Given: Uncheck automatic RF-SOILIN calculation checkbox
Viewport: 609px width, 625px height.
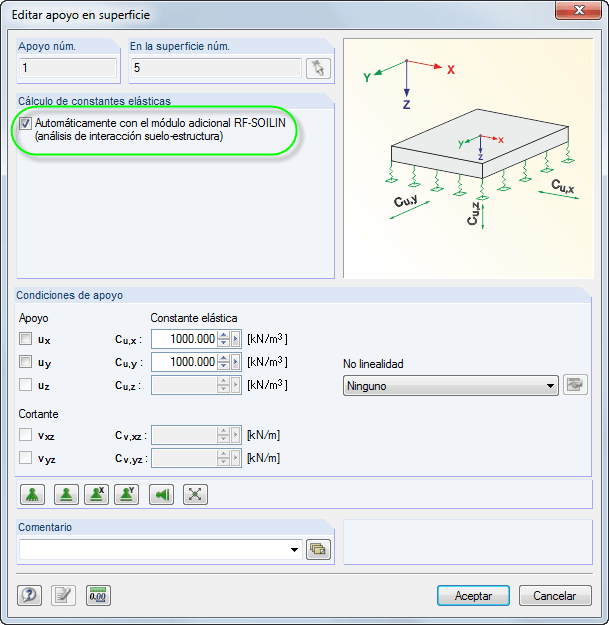Looking at the screenshot, I should pos(25,123).
